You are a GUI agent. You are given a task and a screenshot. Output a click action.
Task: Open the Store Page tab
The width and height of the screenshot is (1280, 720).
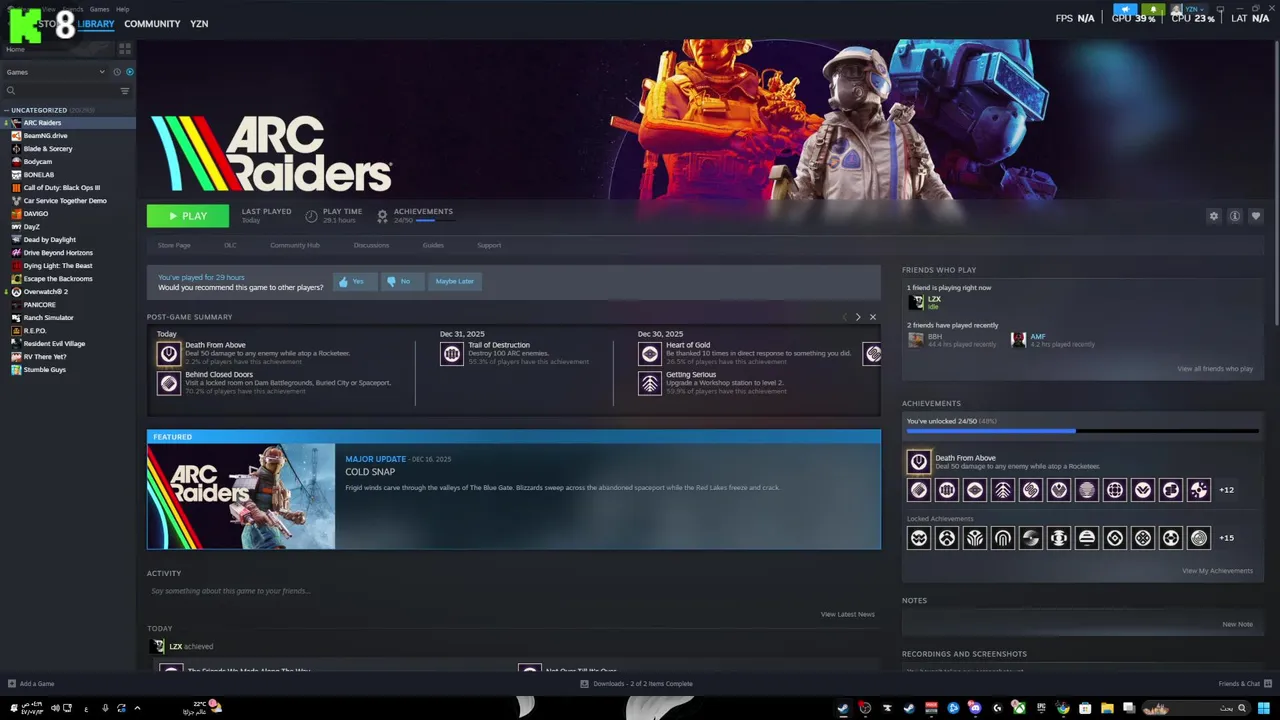[174, 245]
